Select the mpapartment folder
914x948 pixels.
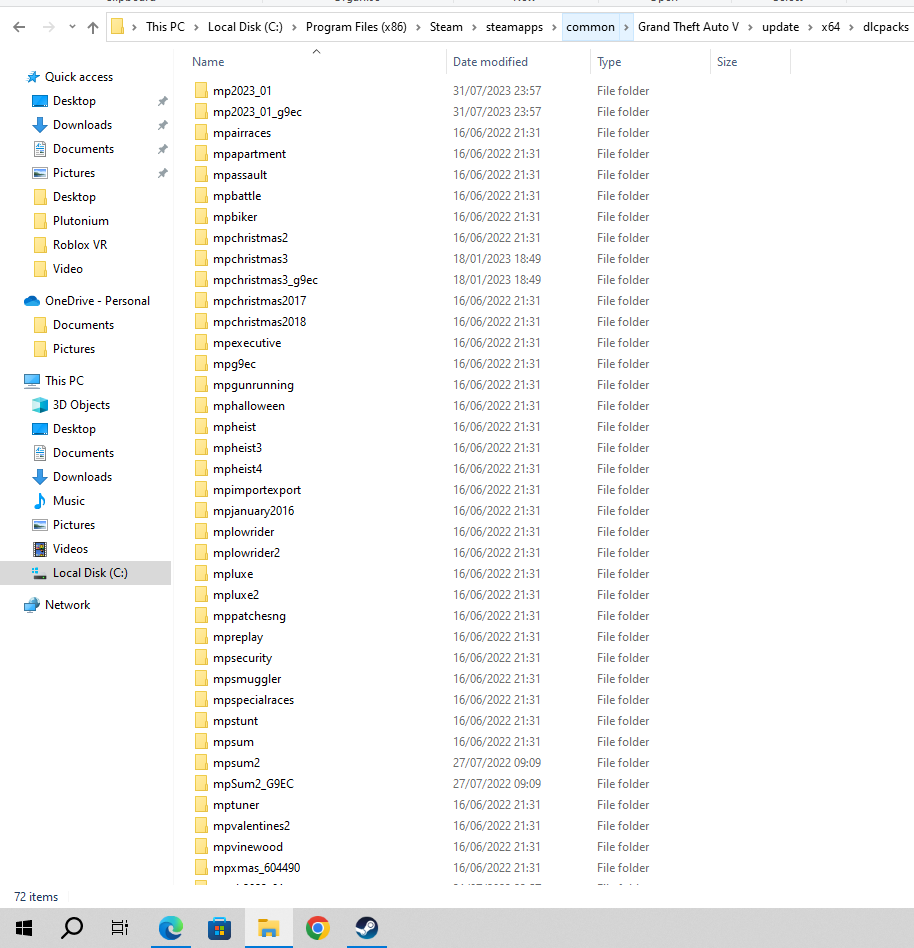point(249,154)
